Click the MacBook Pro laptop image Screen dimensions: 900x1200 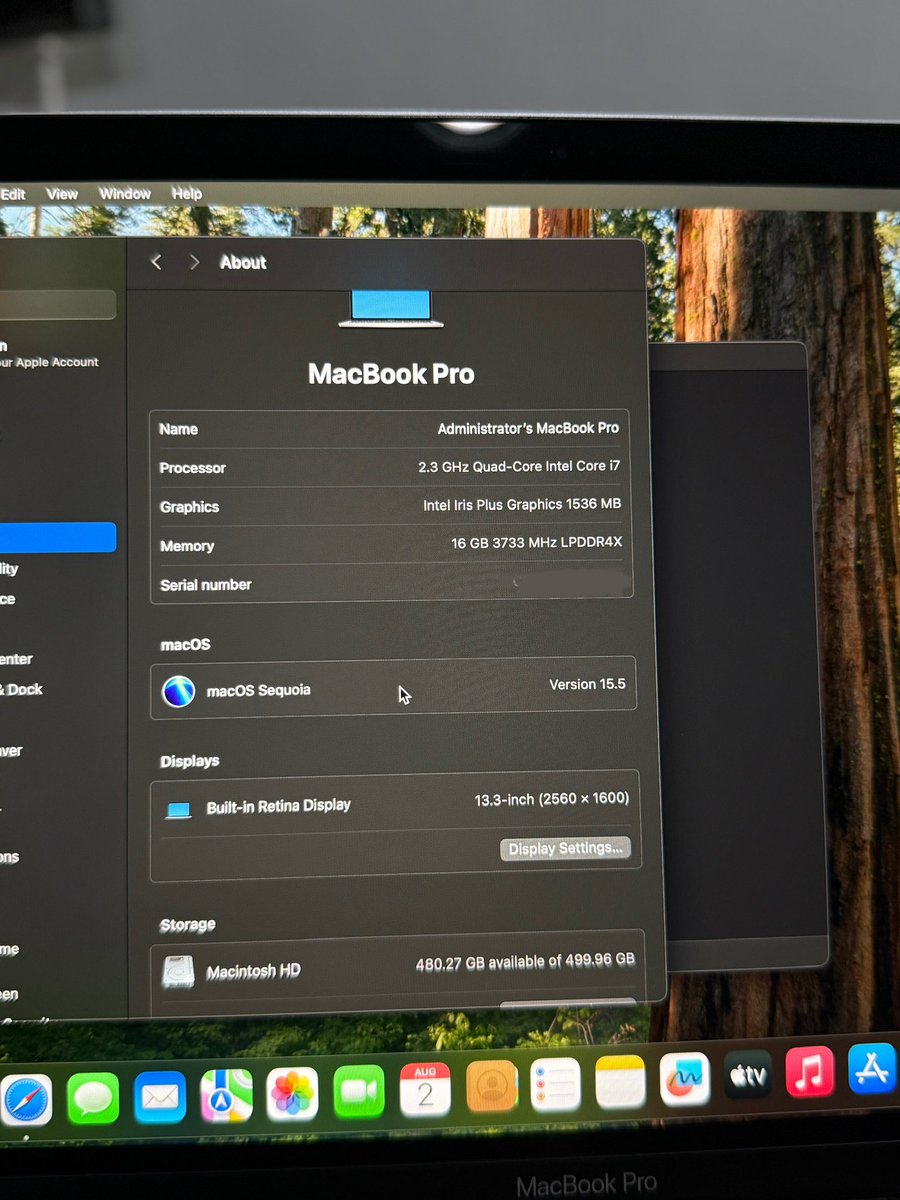(391, 309)
